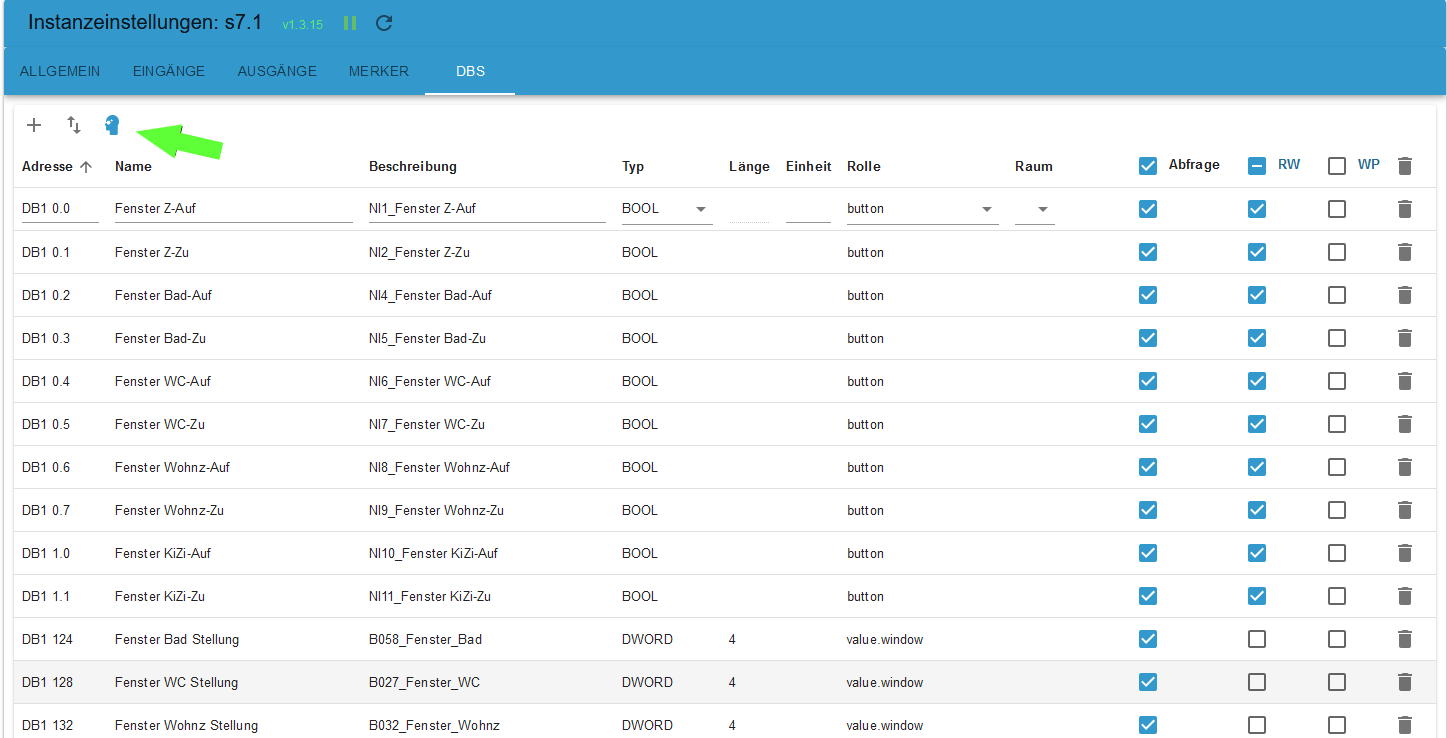Delete the Fenster WC-Zu row
The height and width of the screenshot is (738, 1447).
[1405, 424]
